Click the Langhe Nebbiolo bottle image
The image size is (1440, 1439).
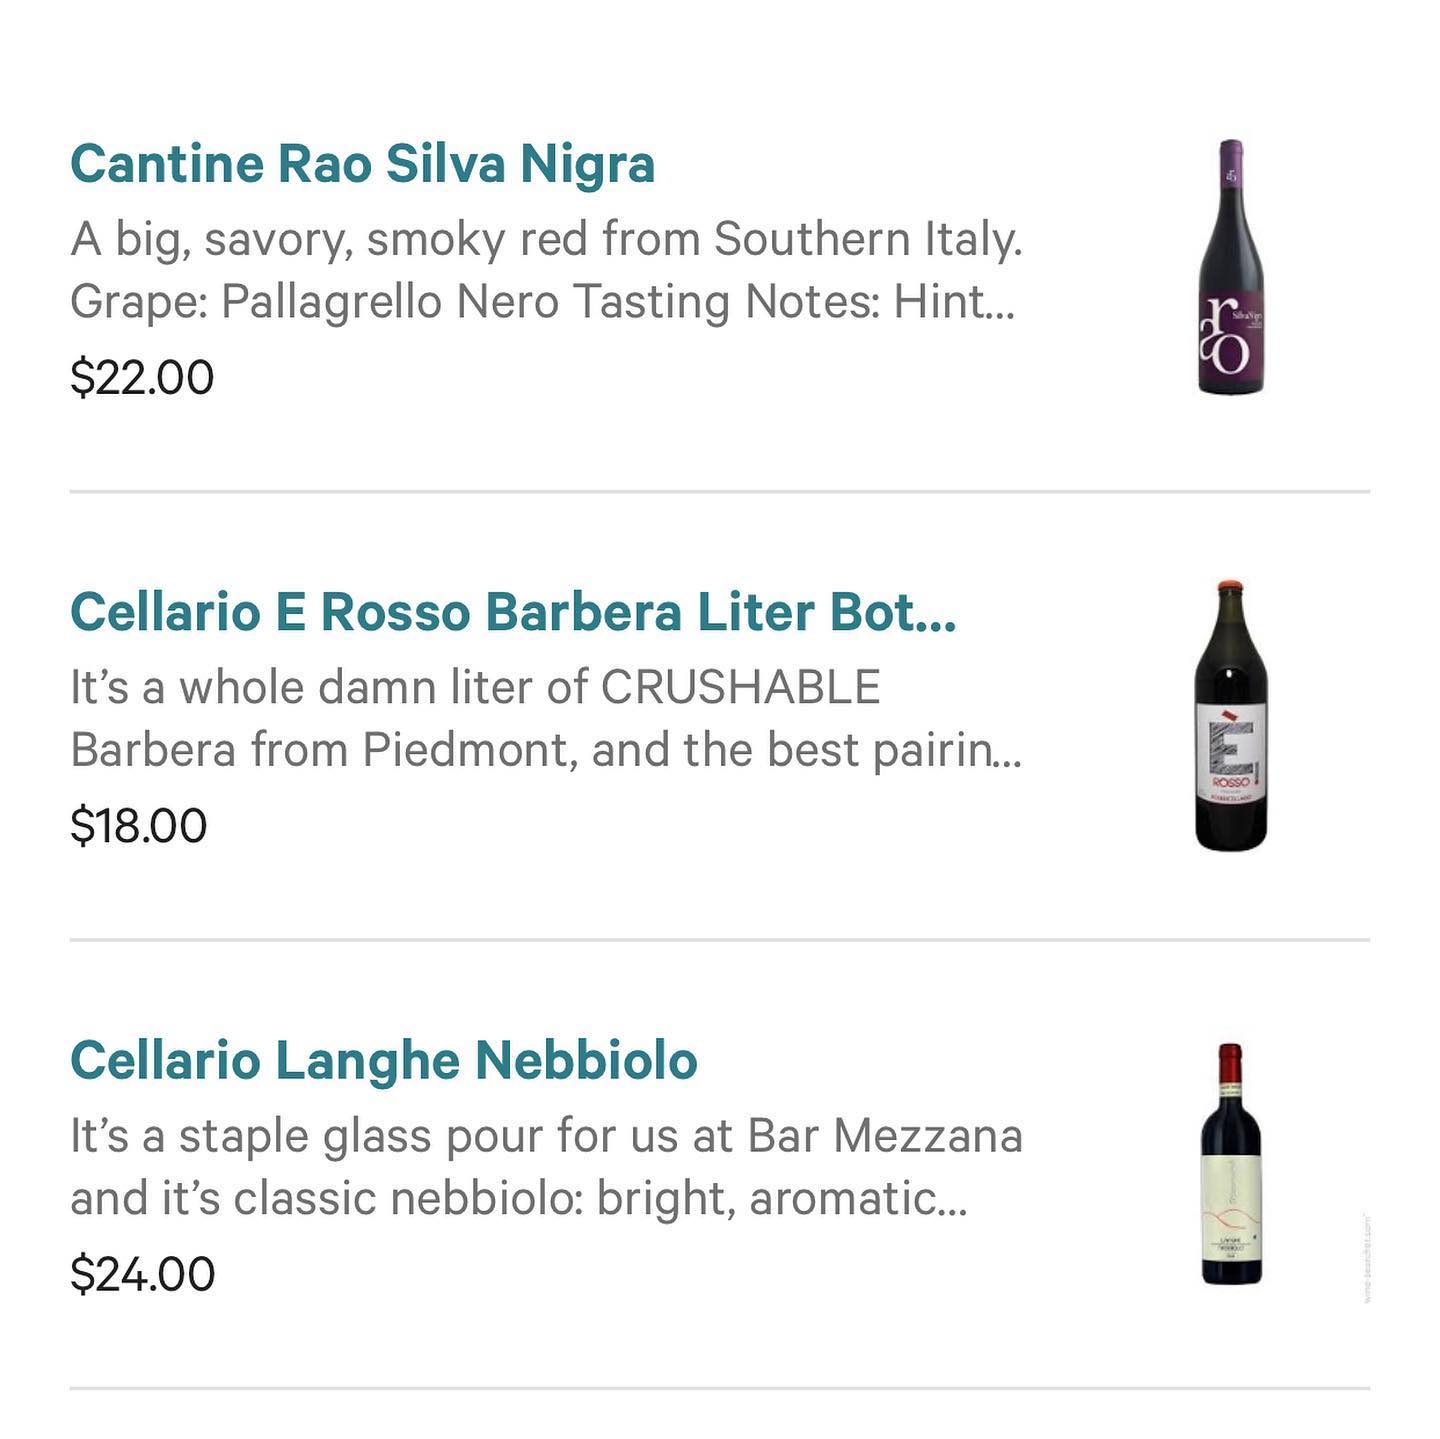click(x=1230, y=1164)
